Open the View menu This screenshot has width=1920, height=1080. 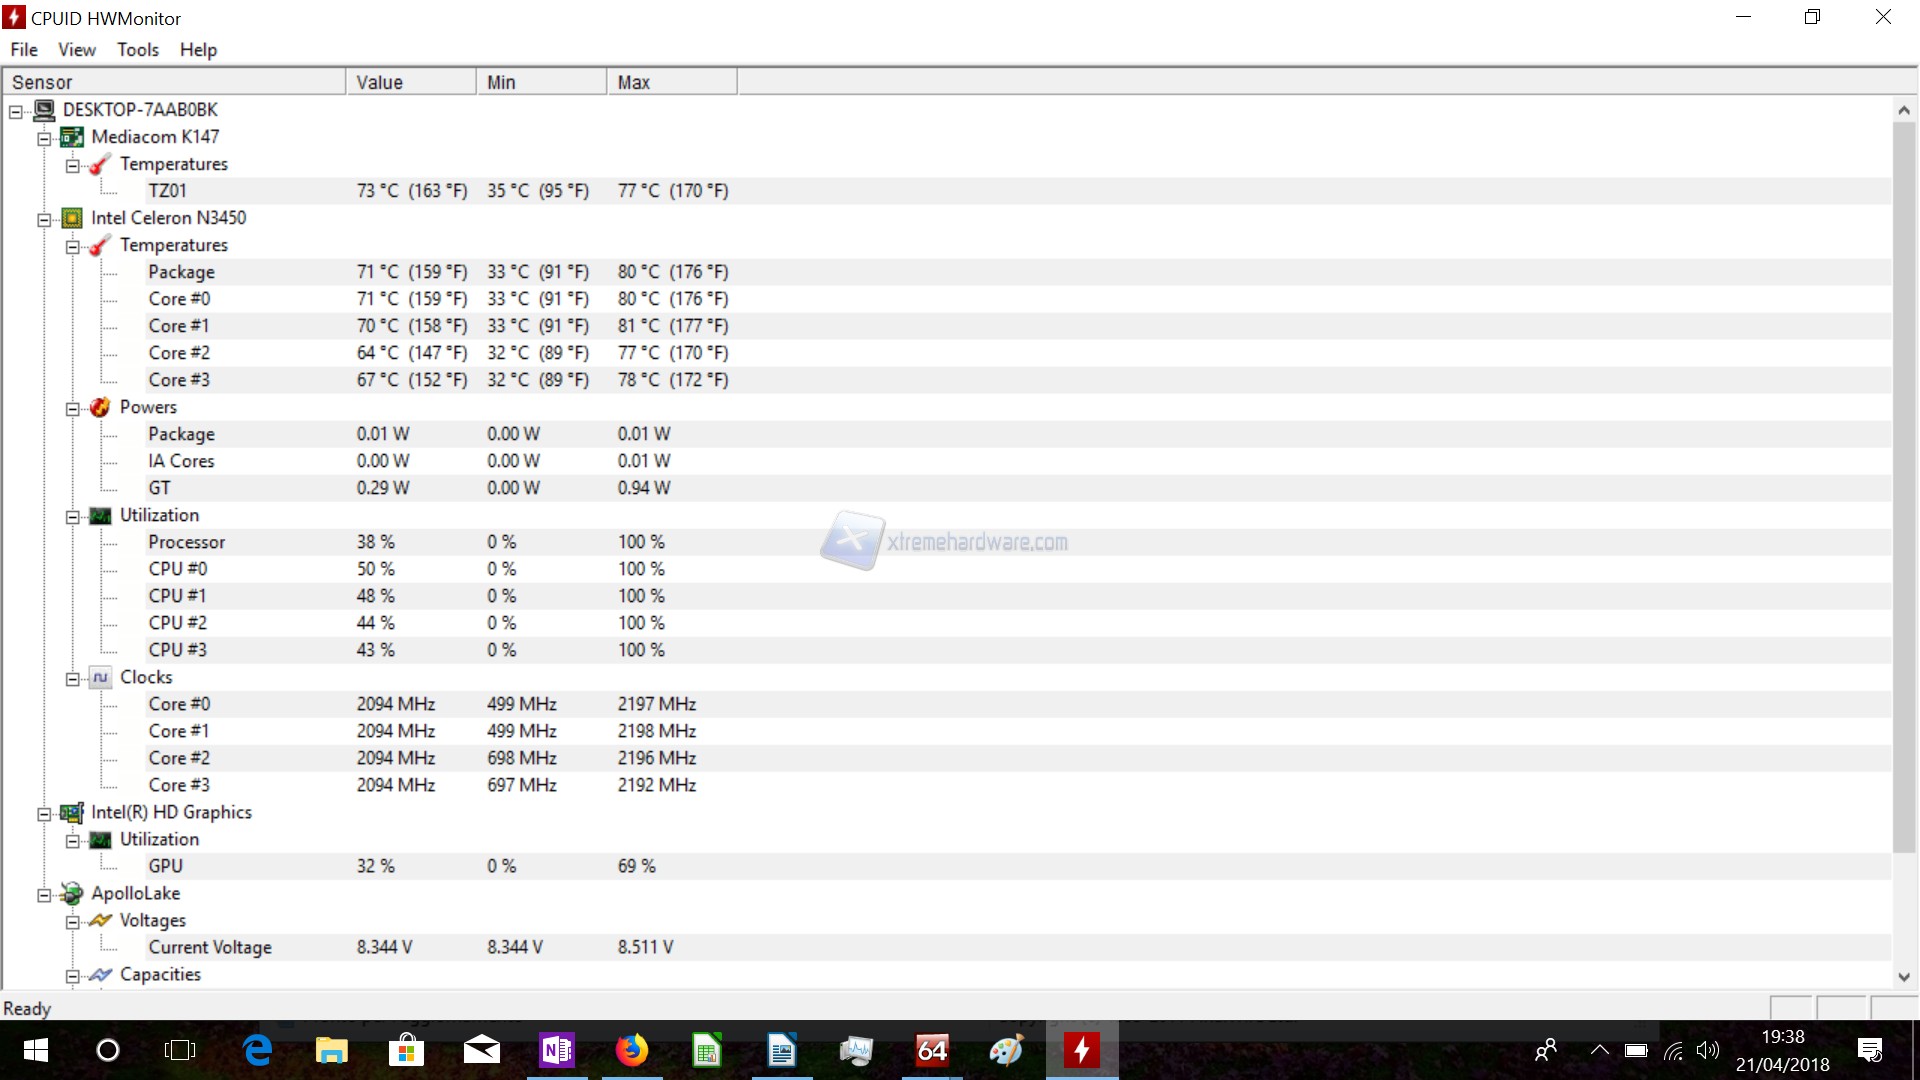point(76,50)
